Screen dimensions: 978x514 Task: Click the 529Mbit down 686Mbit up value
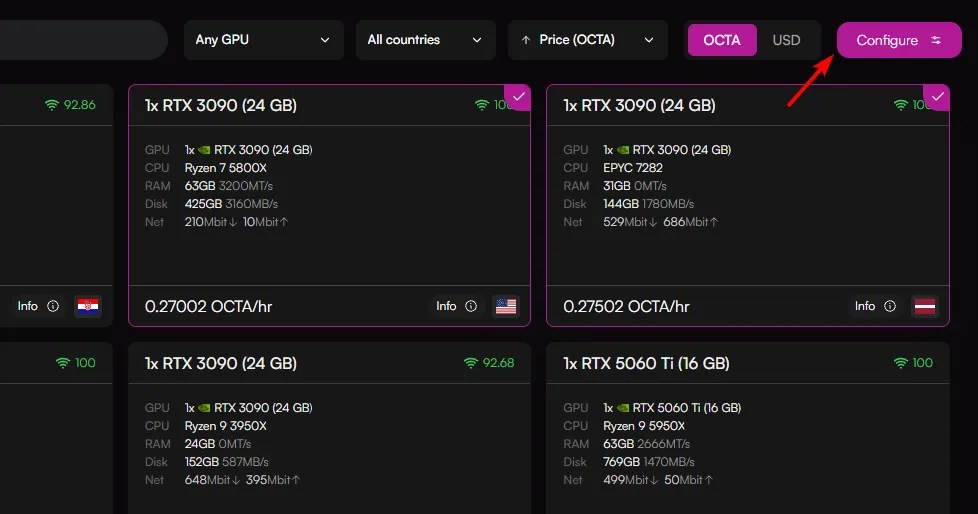click(661, 222)
